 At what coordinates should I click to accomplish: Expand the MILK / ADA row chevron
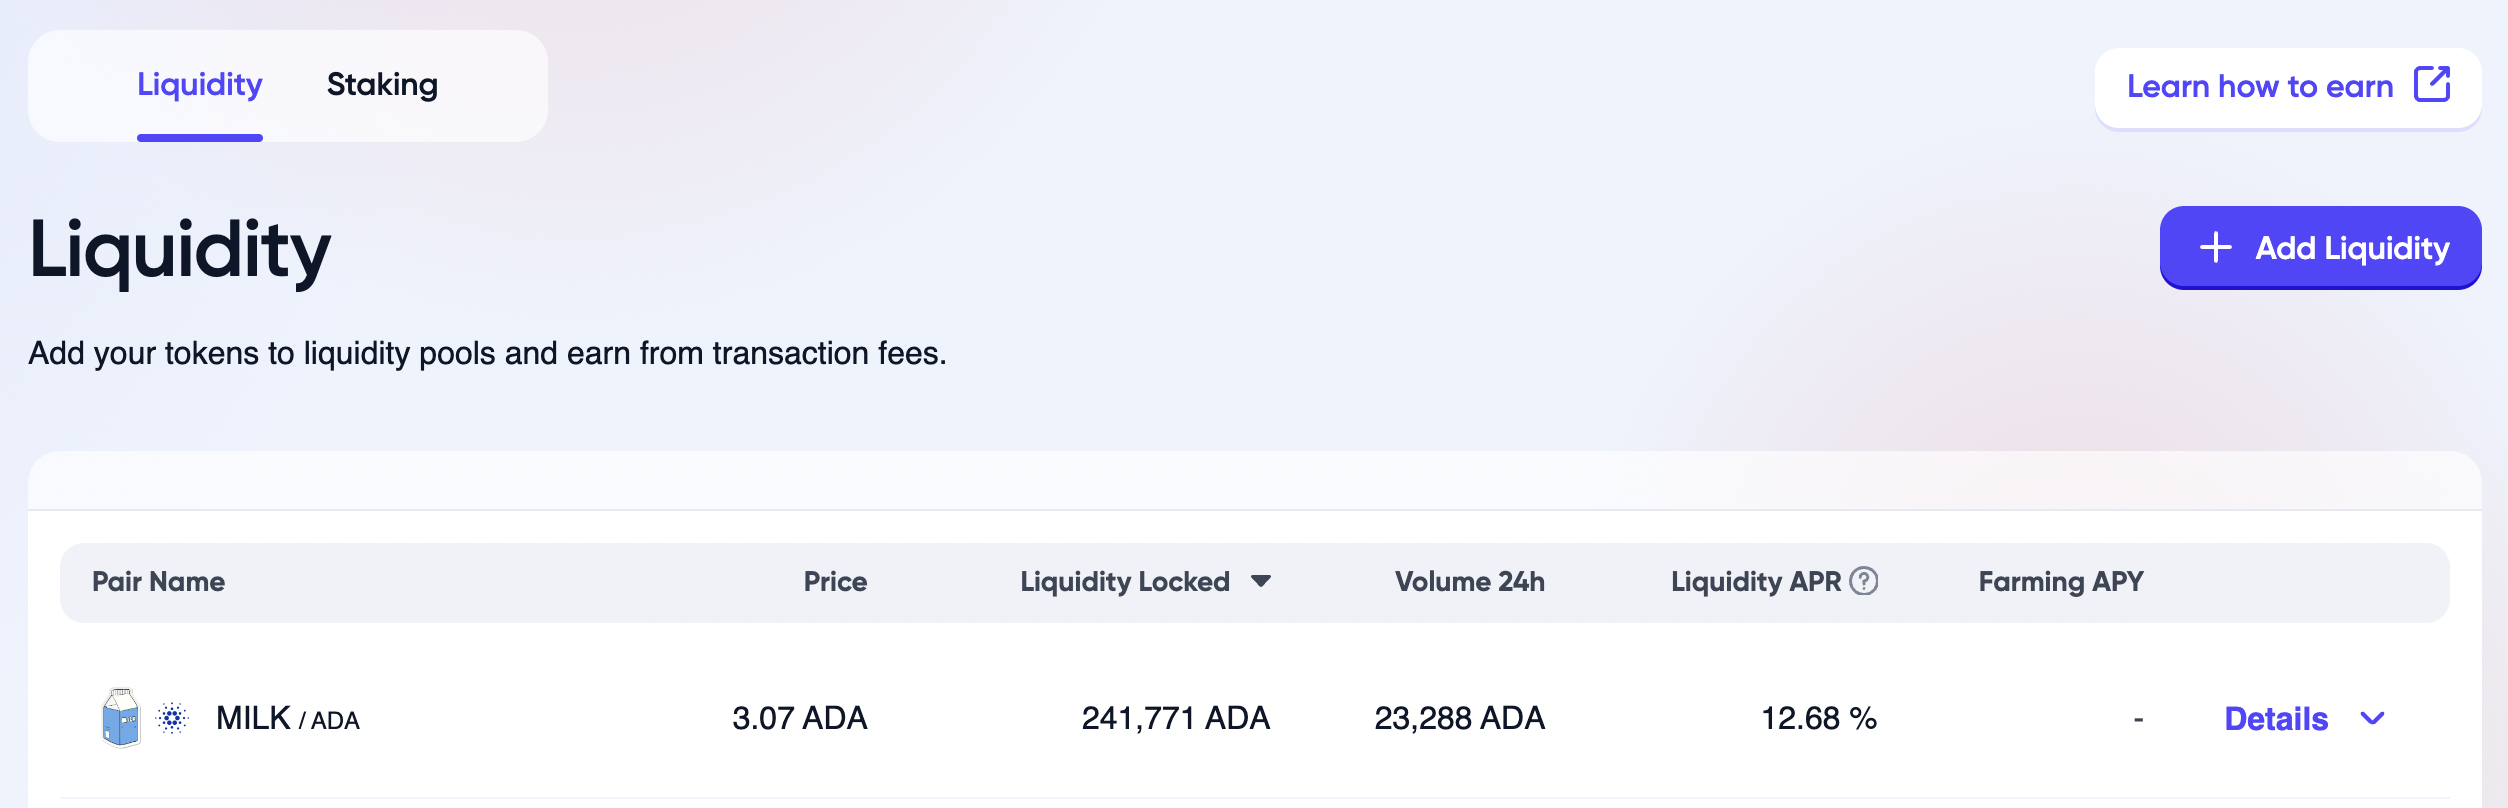click(x=2372, y=718)
